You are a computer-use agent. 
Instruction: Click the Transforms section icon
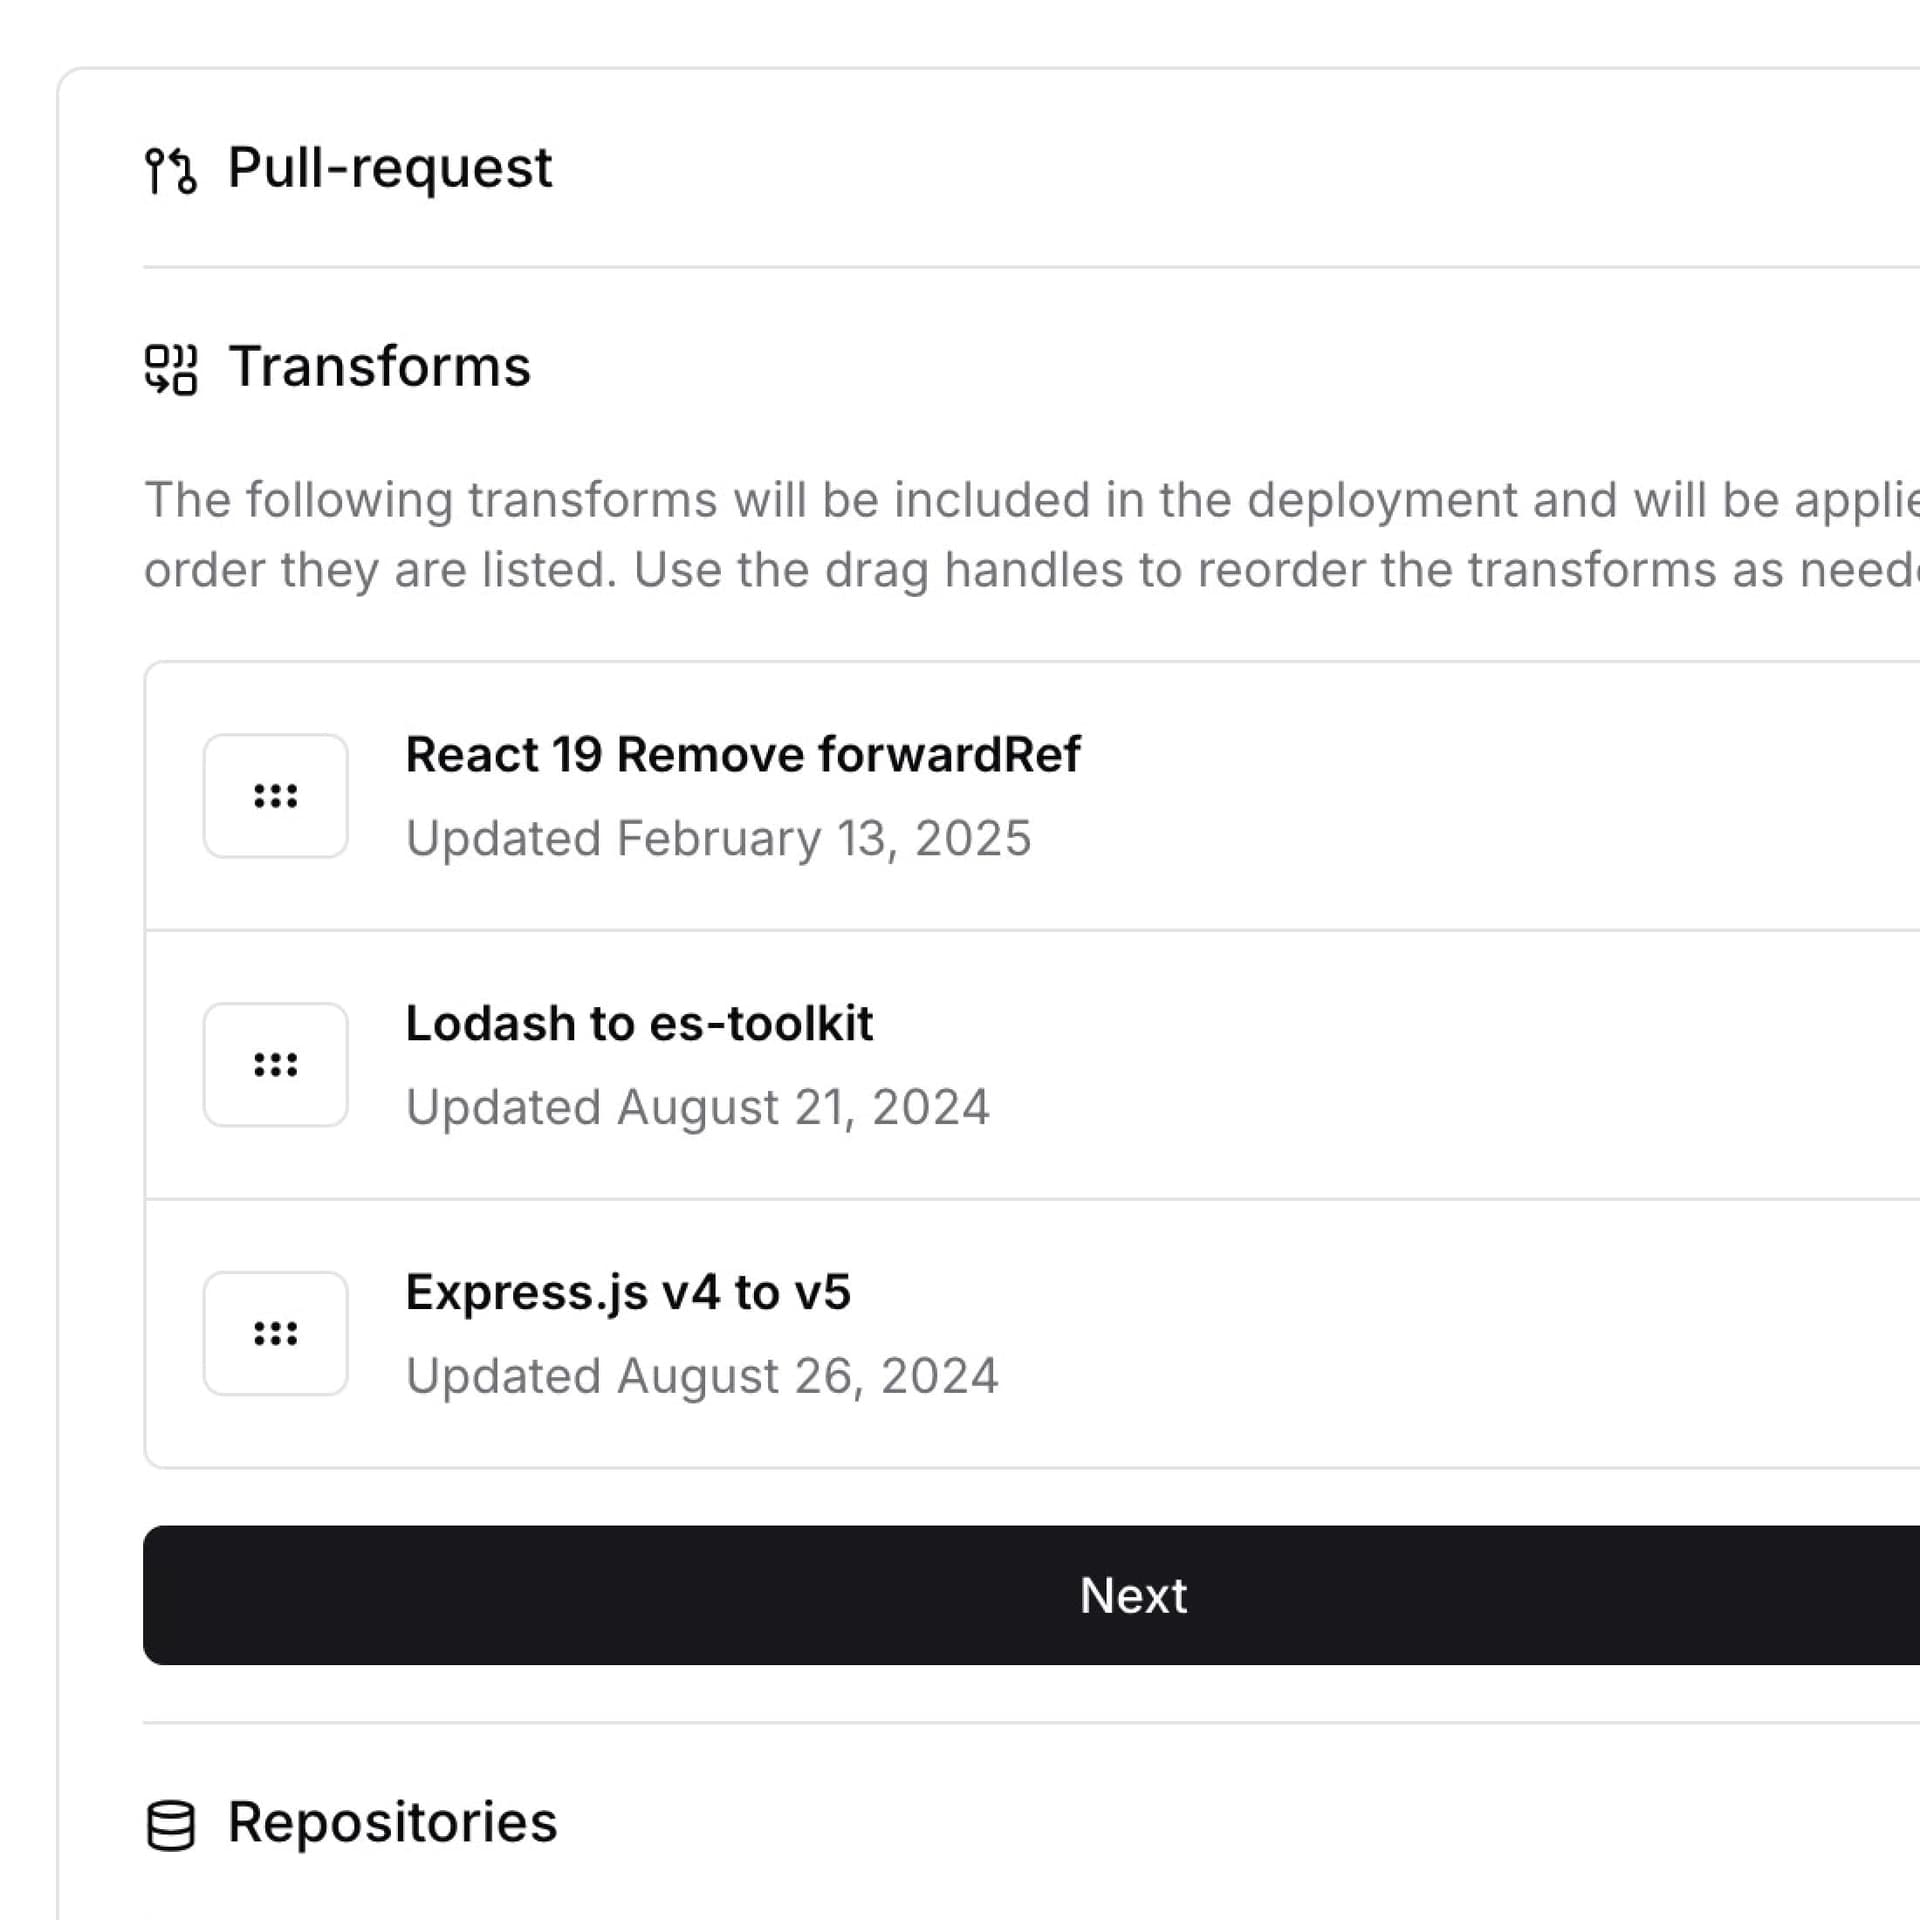pyautogui.click(x=171, y=369)
